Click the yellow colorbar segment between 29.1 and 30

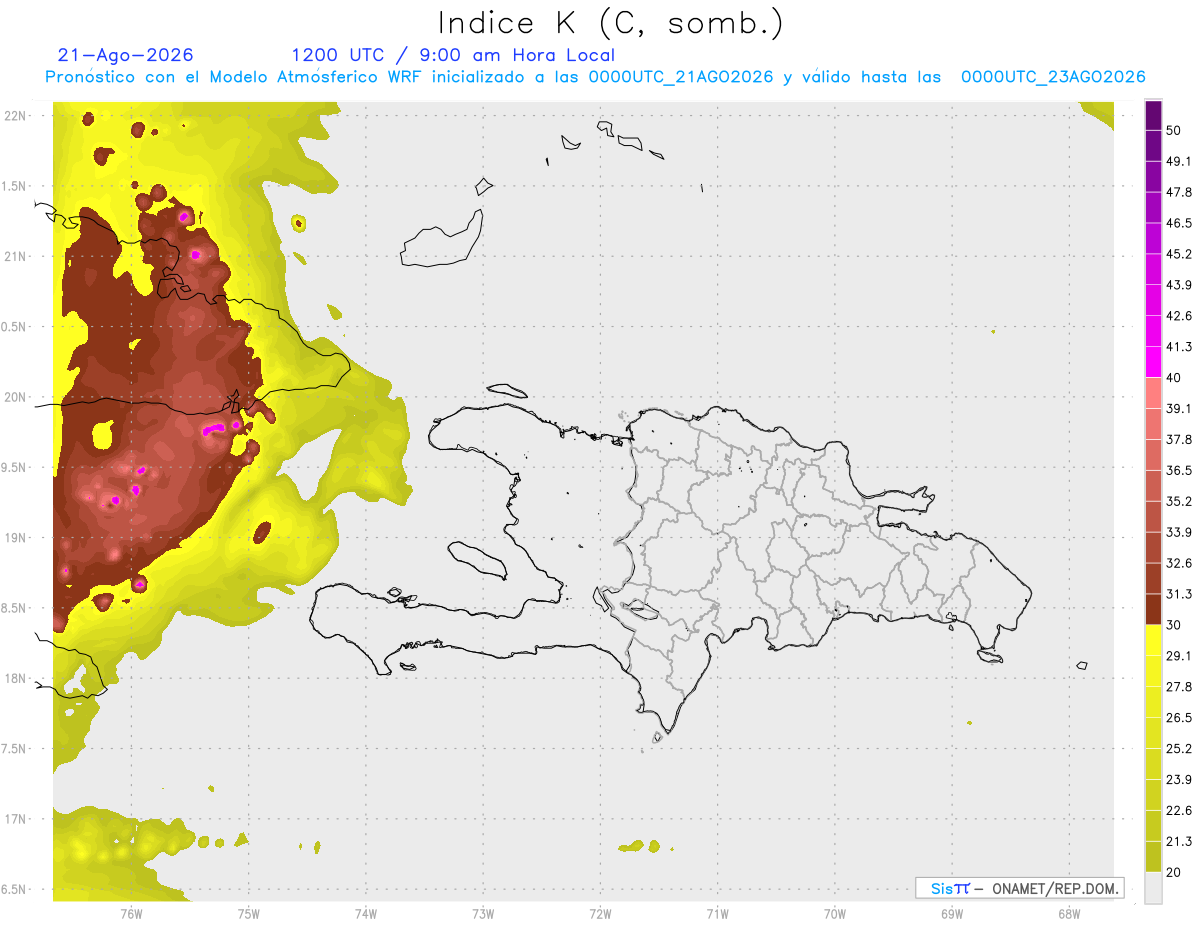(1153, 640)
